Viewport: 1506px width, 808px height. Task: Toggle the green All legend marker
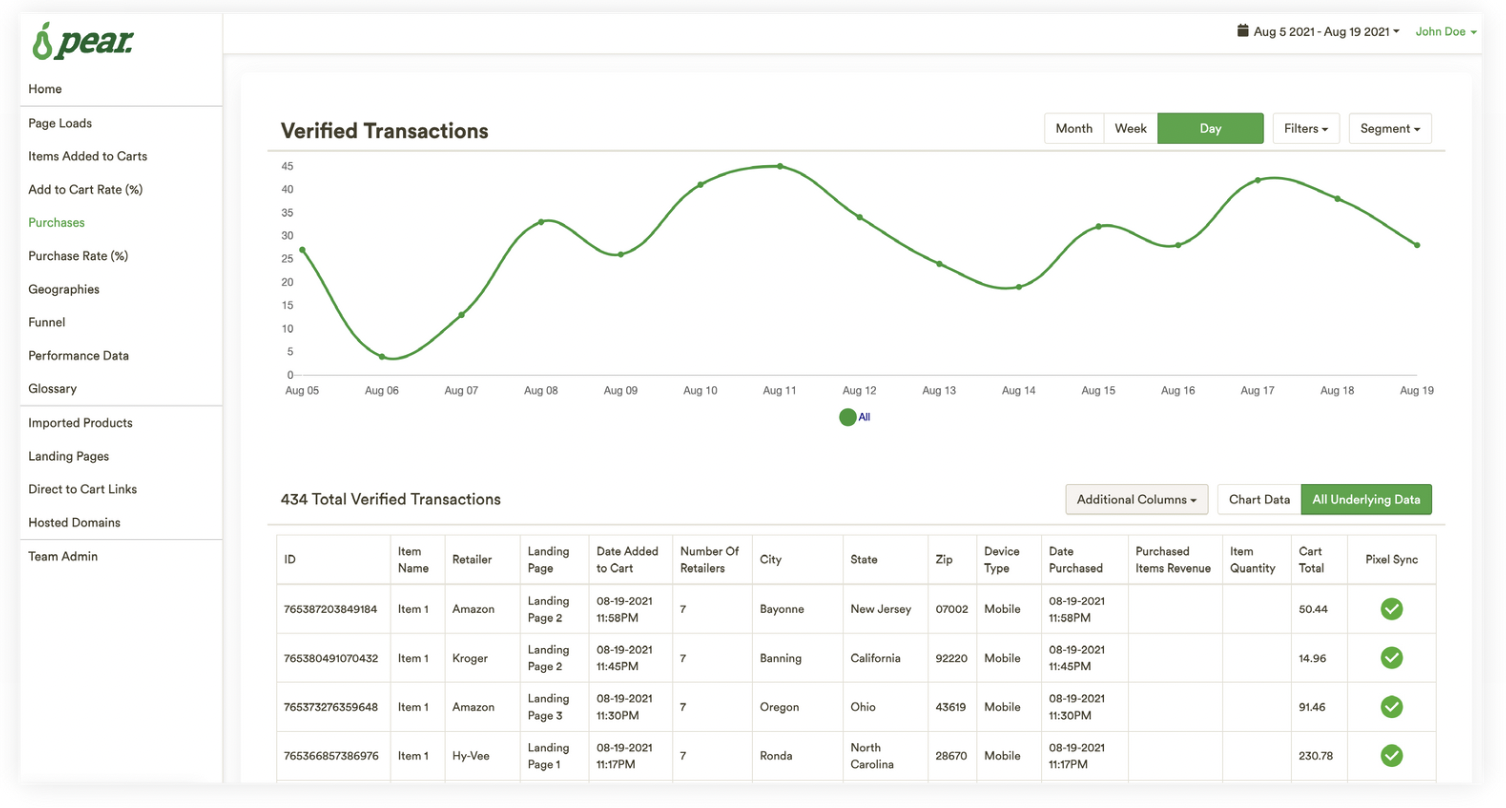tap(847, 418)
